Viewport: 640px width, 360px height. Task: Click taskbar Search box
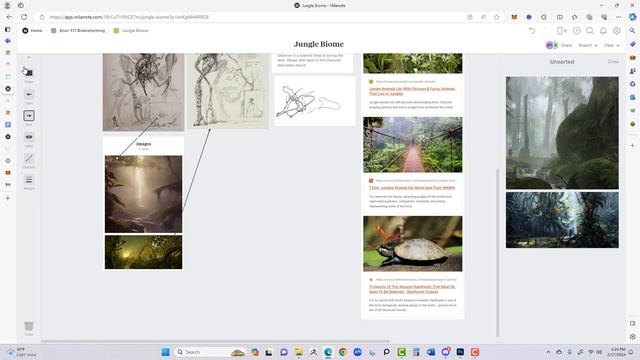point(210,352)
